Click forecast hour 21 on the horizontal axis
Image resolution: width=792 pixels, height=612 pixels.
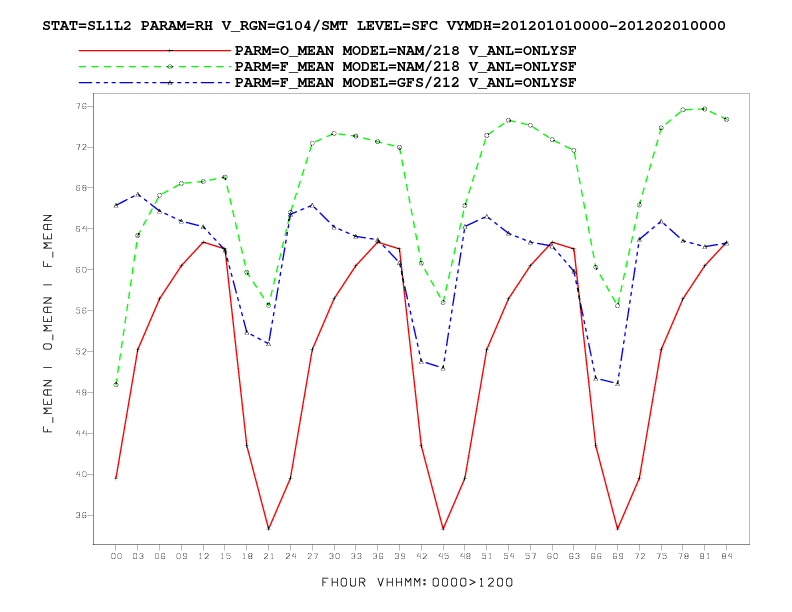pos(269,556)
